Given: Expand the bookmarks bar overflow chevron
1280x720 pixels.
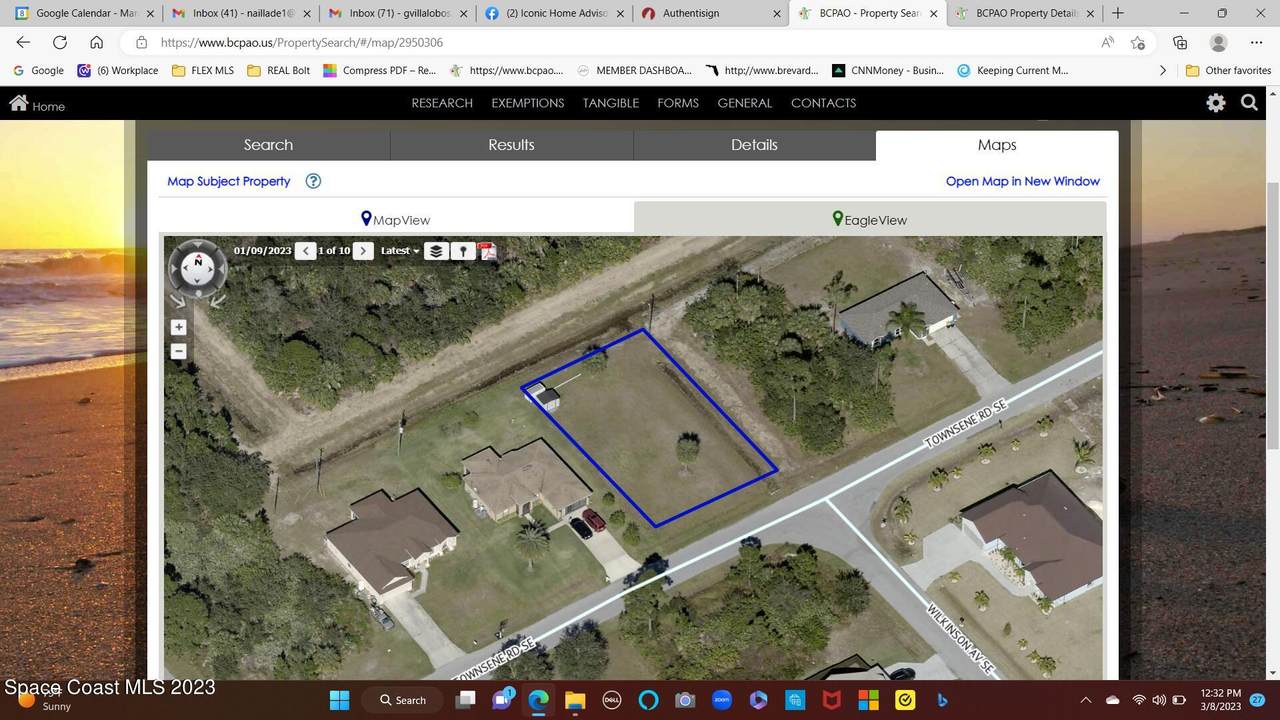Looking at the screenshot, I should pos(1162,71).
